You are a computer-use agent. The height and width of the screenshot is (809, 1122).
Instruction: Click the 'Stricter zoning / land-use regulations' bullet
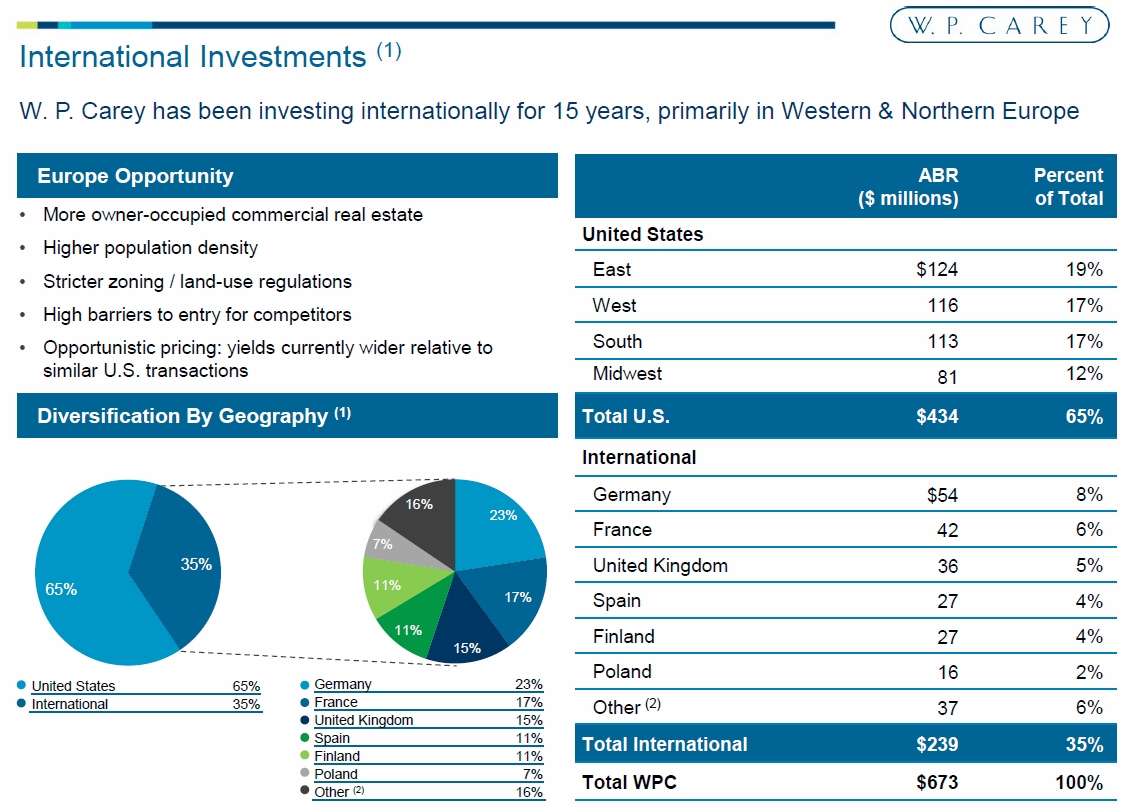tap(197, 281)
